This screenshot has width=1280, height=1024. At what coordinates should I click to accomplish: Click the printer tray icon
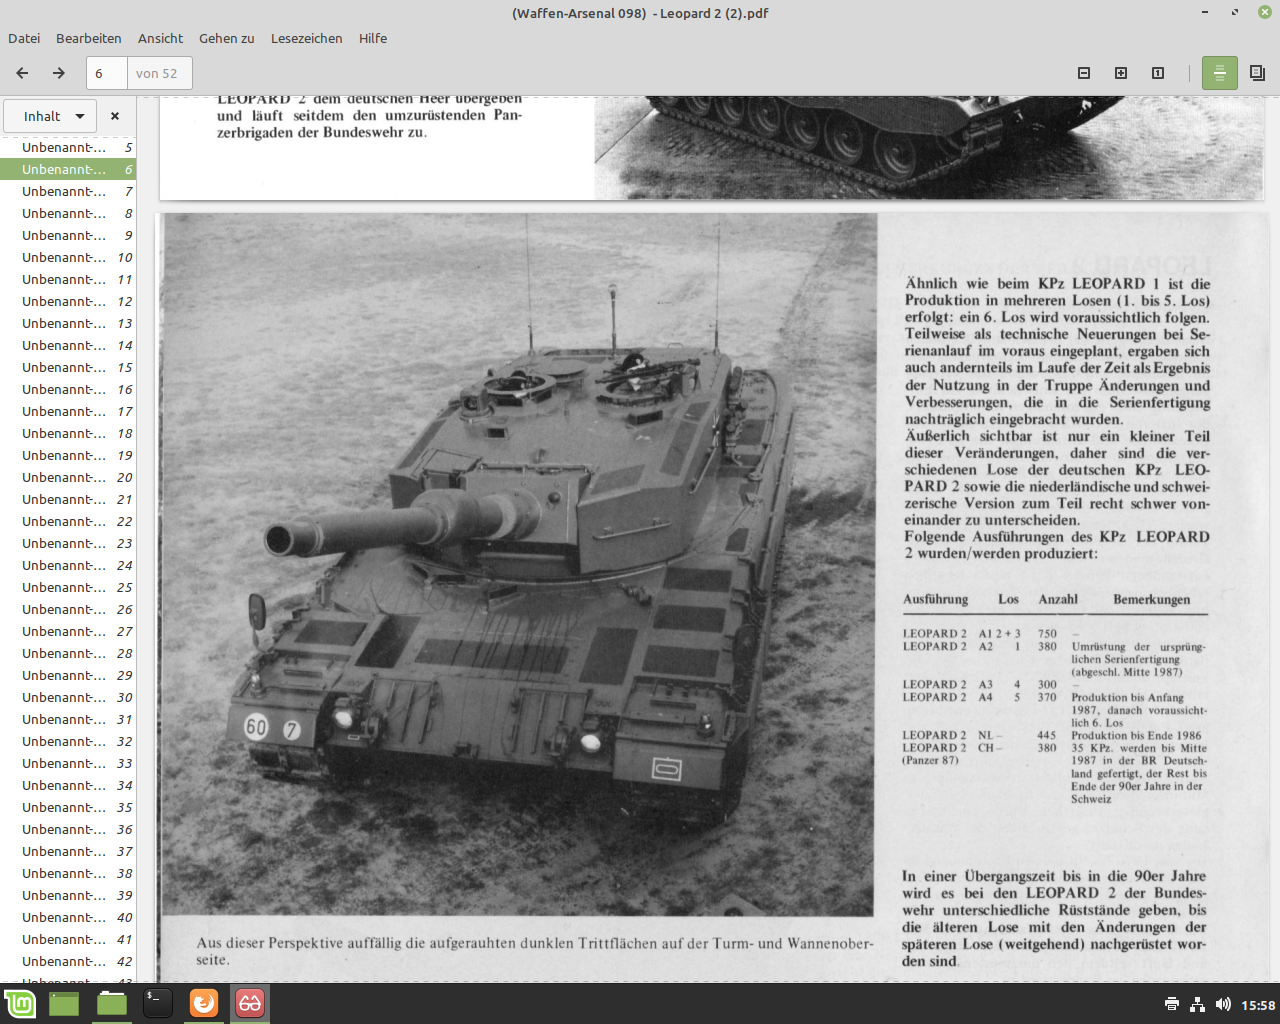(1172, 1004)
